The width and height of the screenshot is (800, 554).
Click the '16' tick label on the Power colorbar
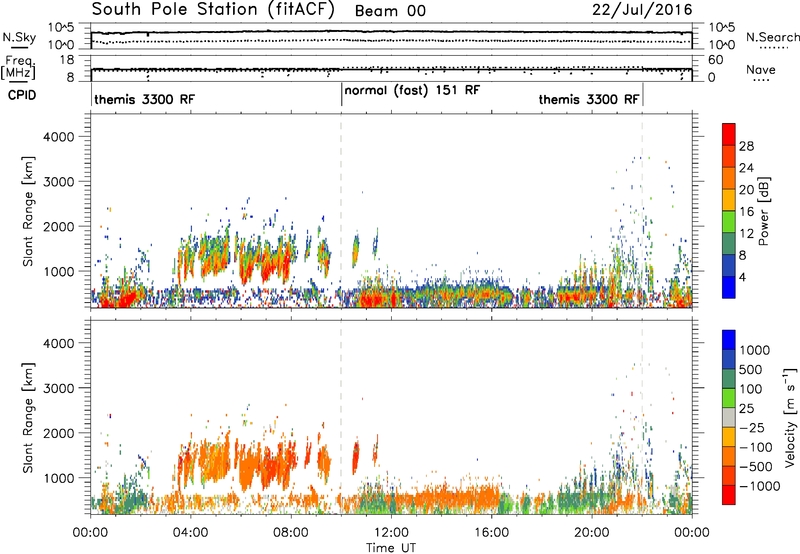(746, 212)
